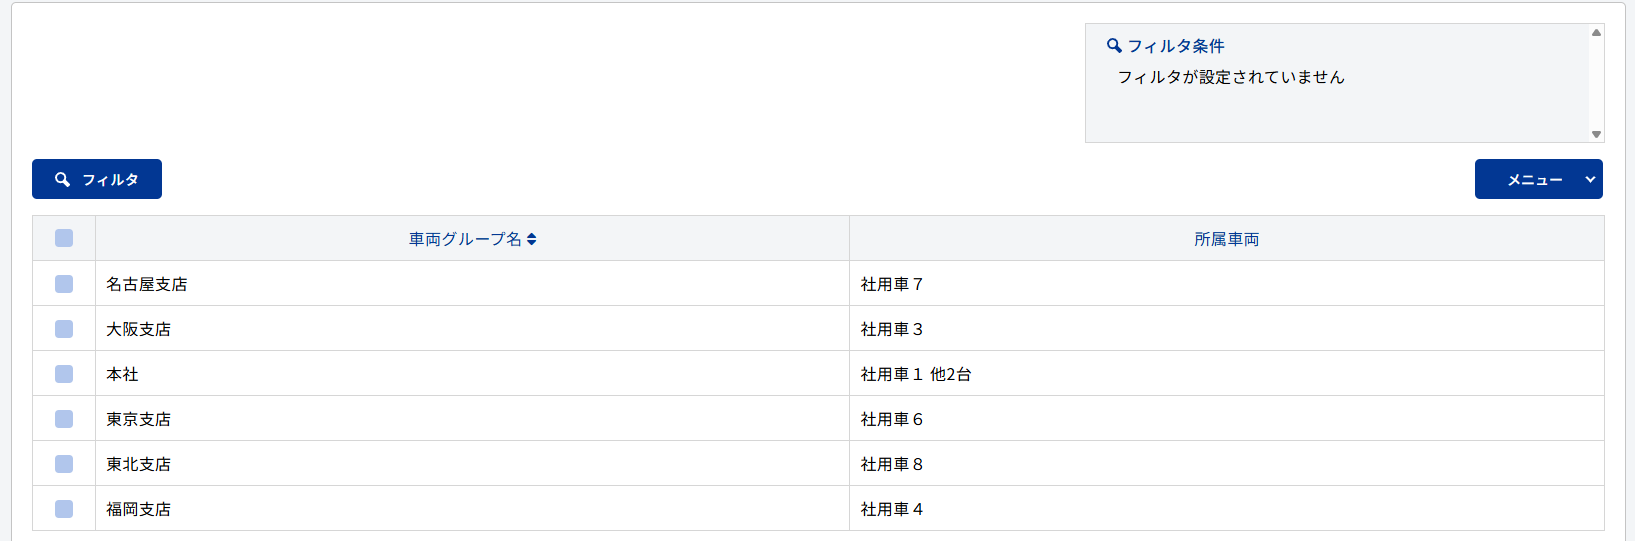Open the 本社 group row
This screenshot has width=1635, height=541.
[123, 374]
